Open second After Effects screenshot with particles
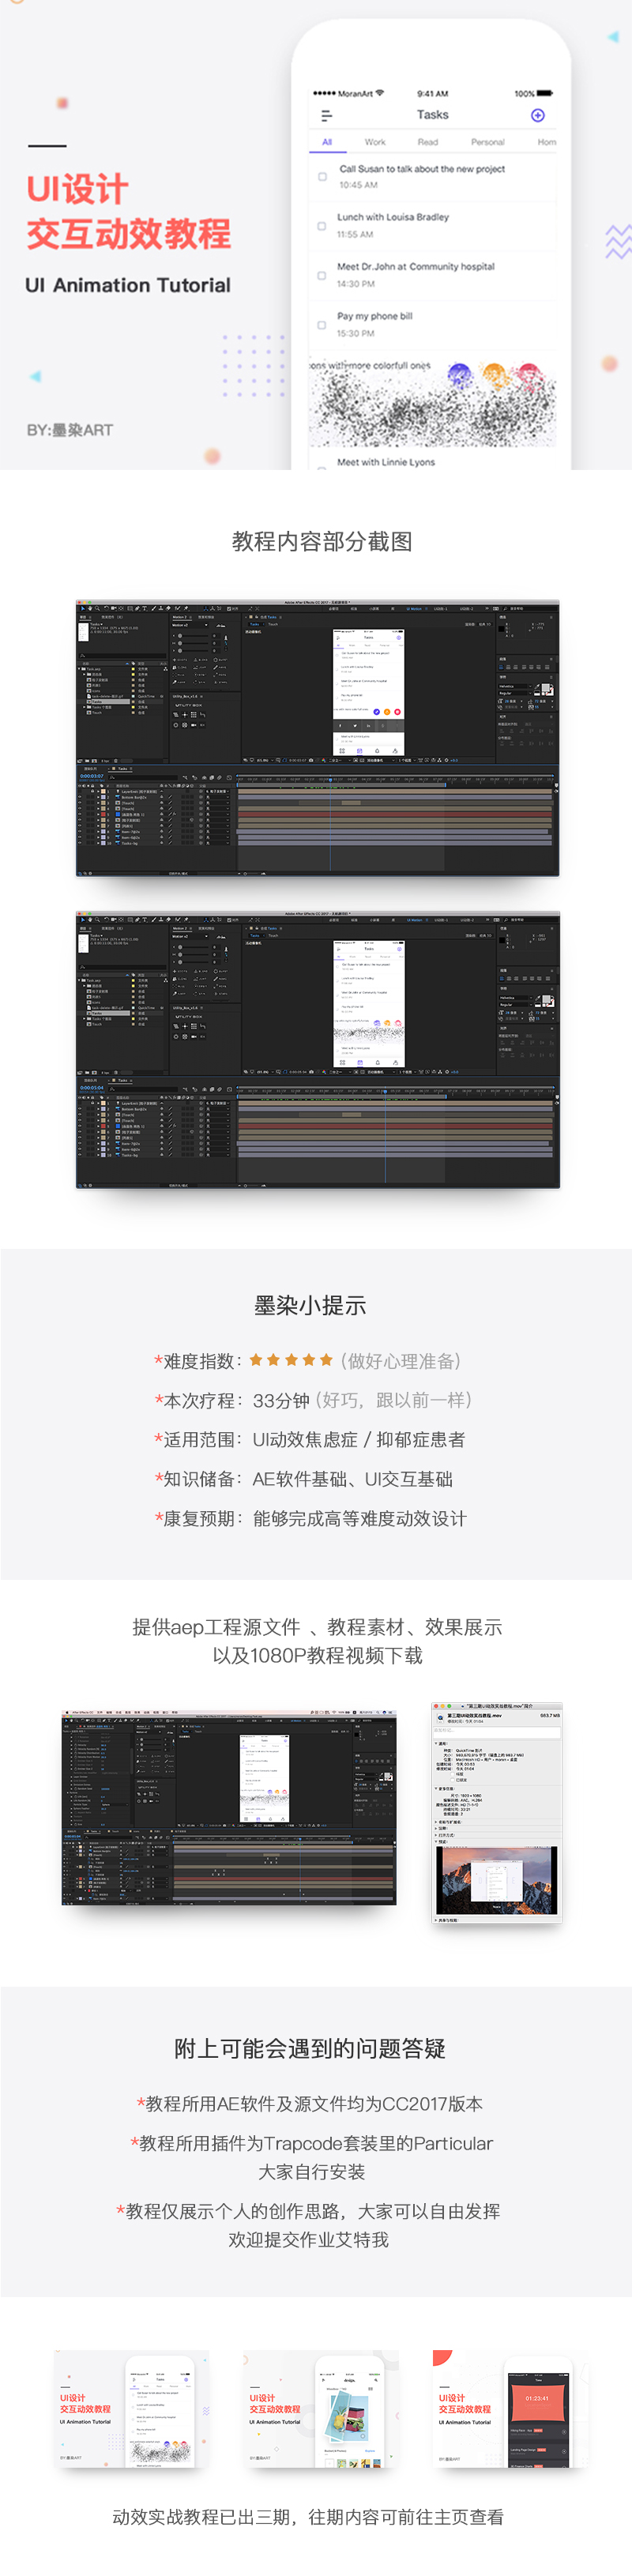This screenshot has height=2576, width=632. [x=318, y=1049]
